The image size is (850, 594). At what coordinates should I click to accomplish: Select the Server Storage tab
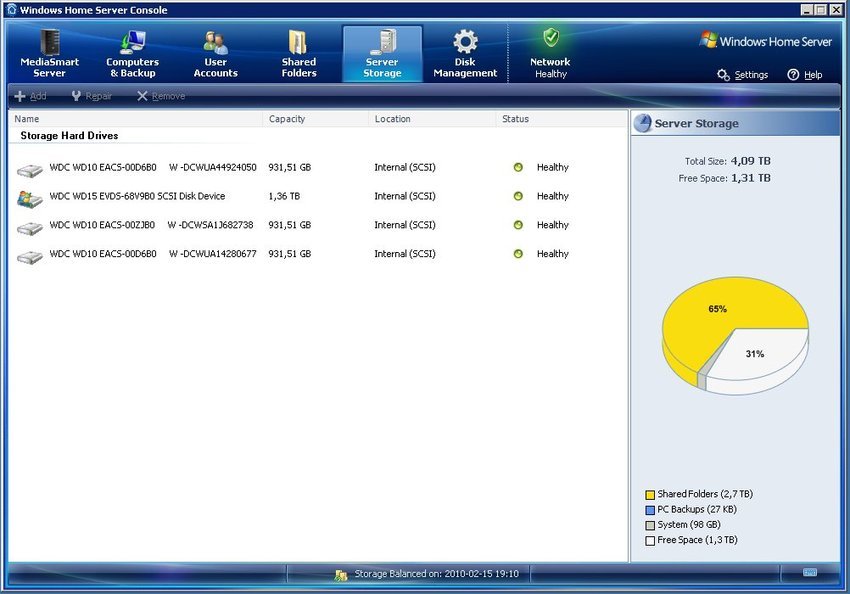pyautogui.click(x=382, y=54)
